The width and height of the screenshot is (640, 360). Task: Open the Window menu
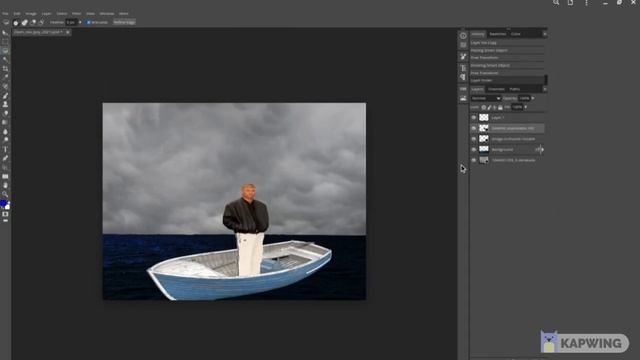coord(107,13)
